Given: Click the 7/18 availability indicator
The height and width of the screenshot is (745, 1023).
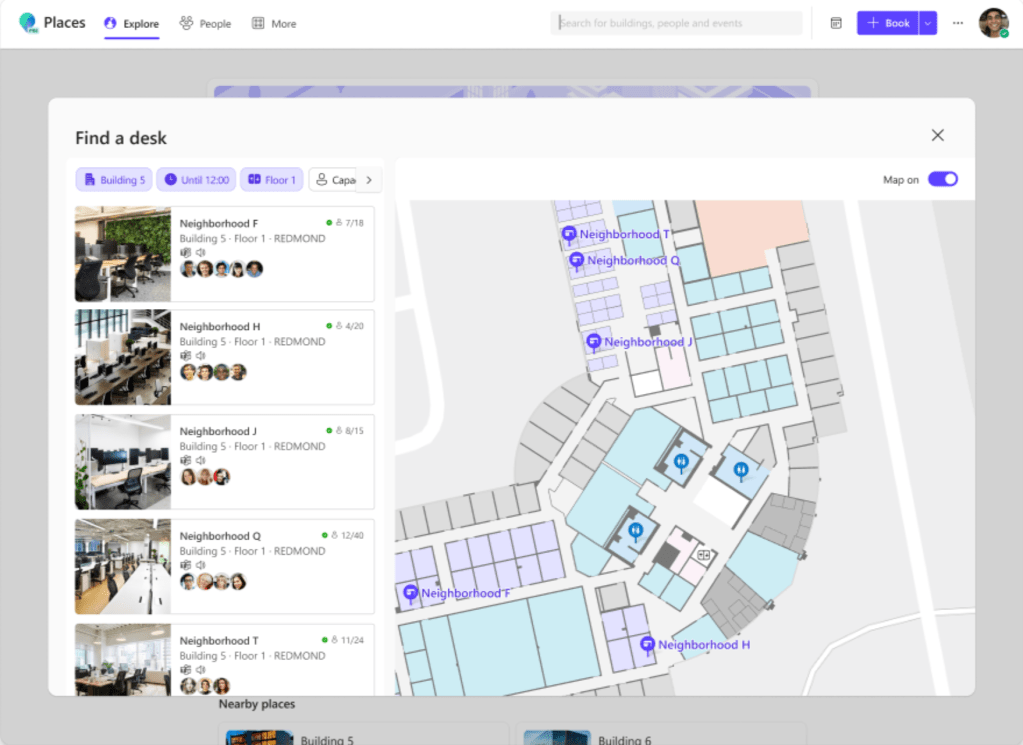Looking at the screenshot, I should click(345, 222).
